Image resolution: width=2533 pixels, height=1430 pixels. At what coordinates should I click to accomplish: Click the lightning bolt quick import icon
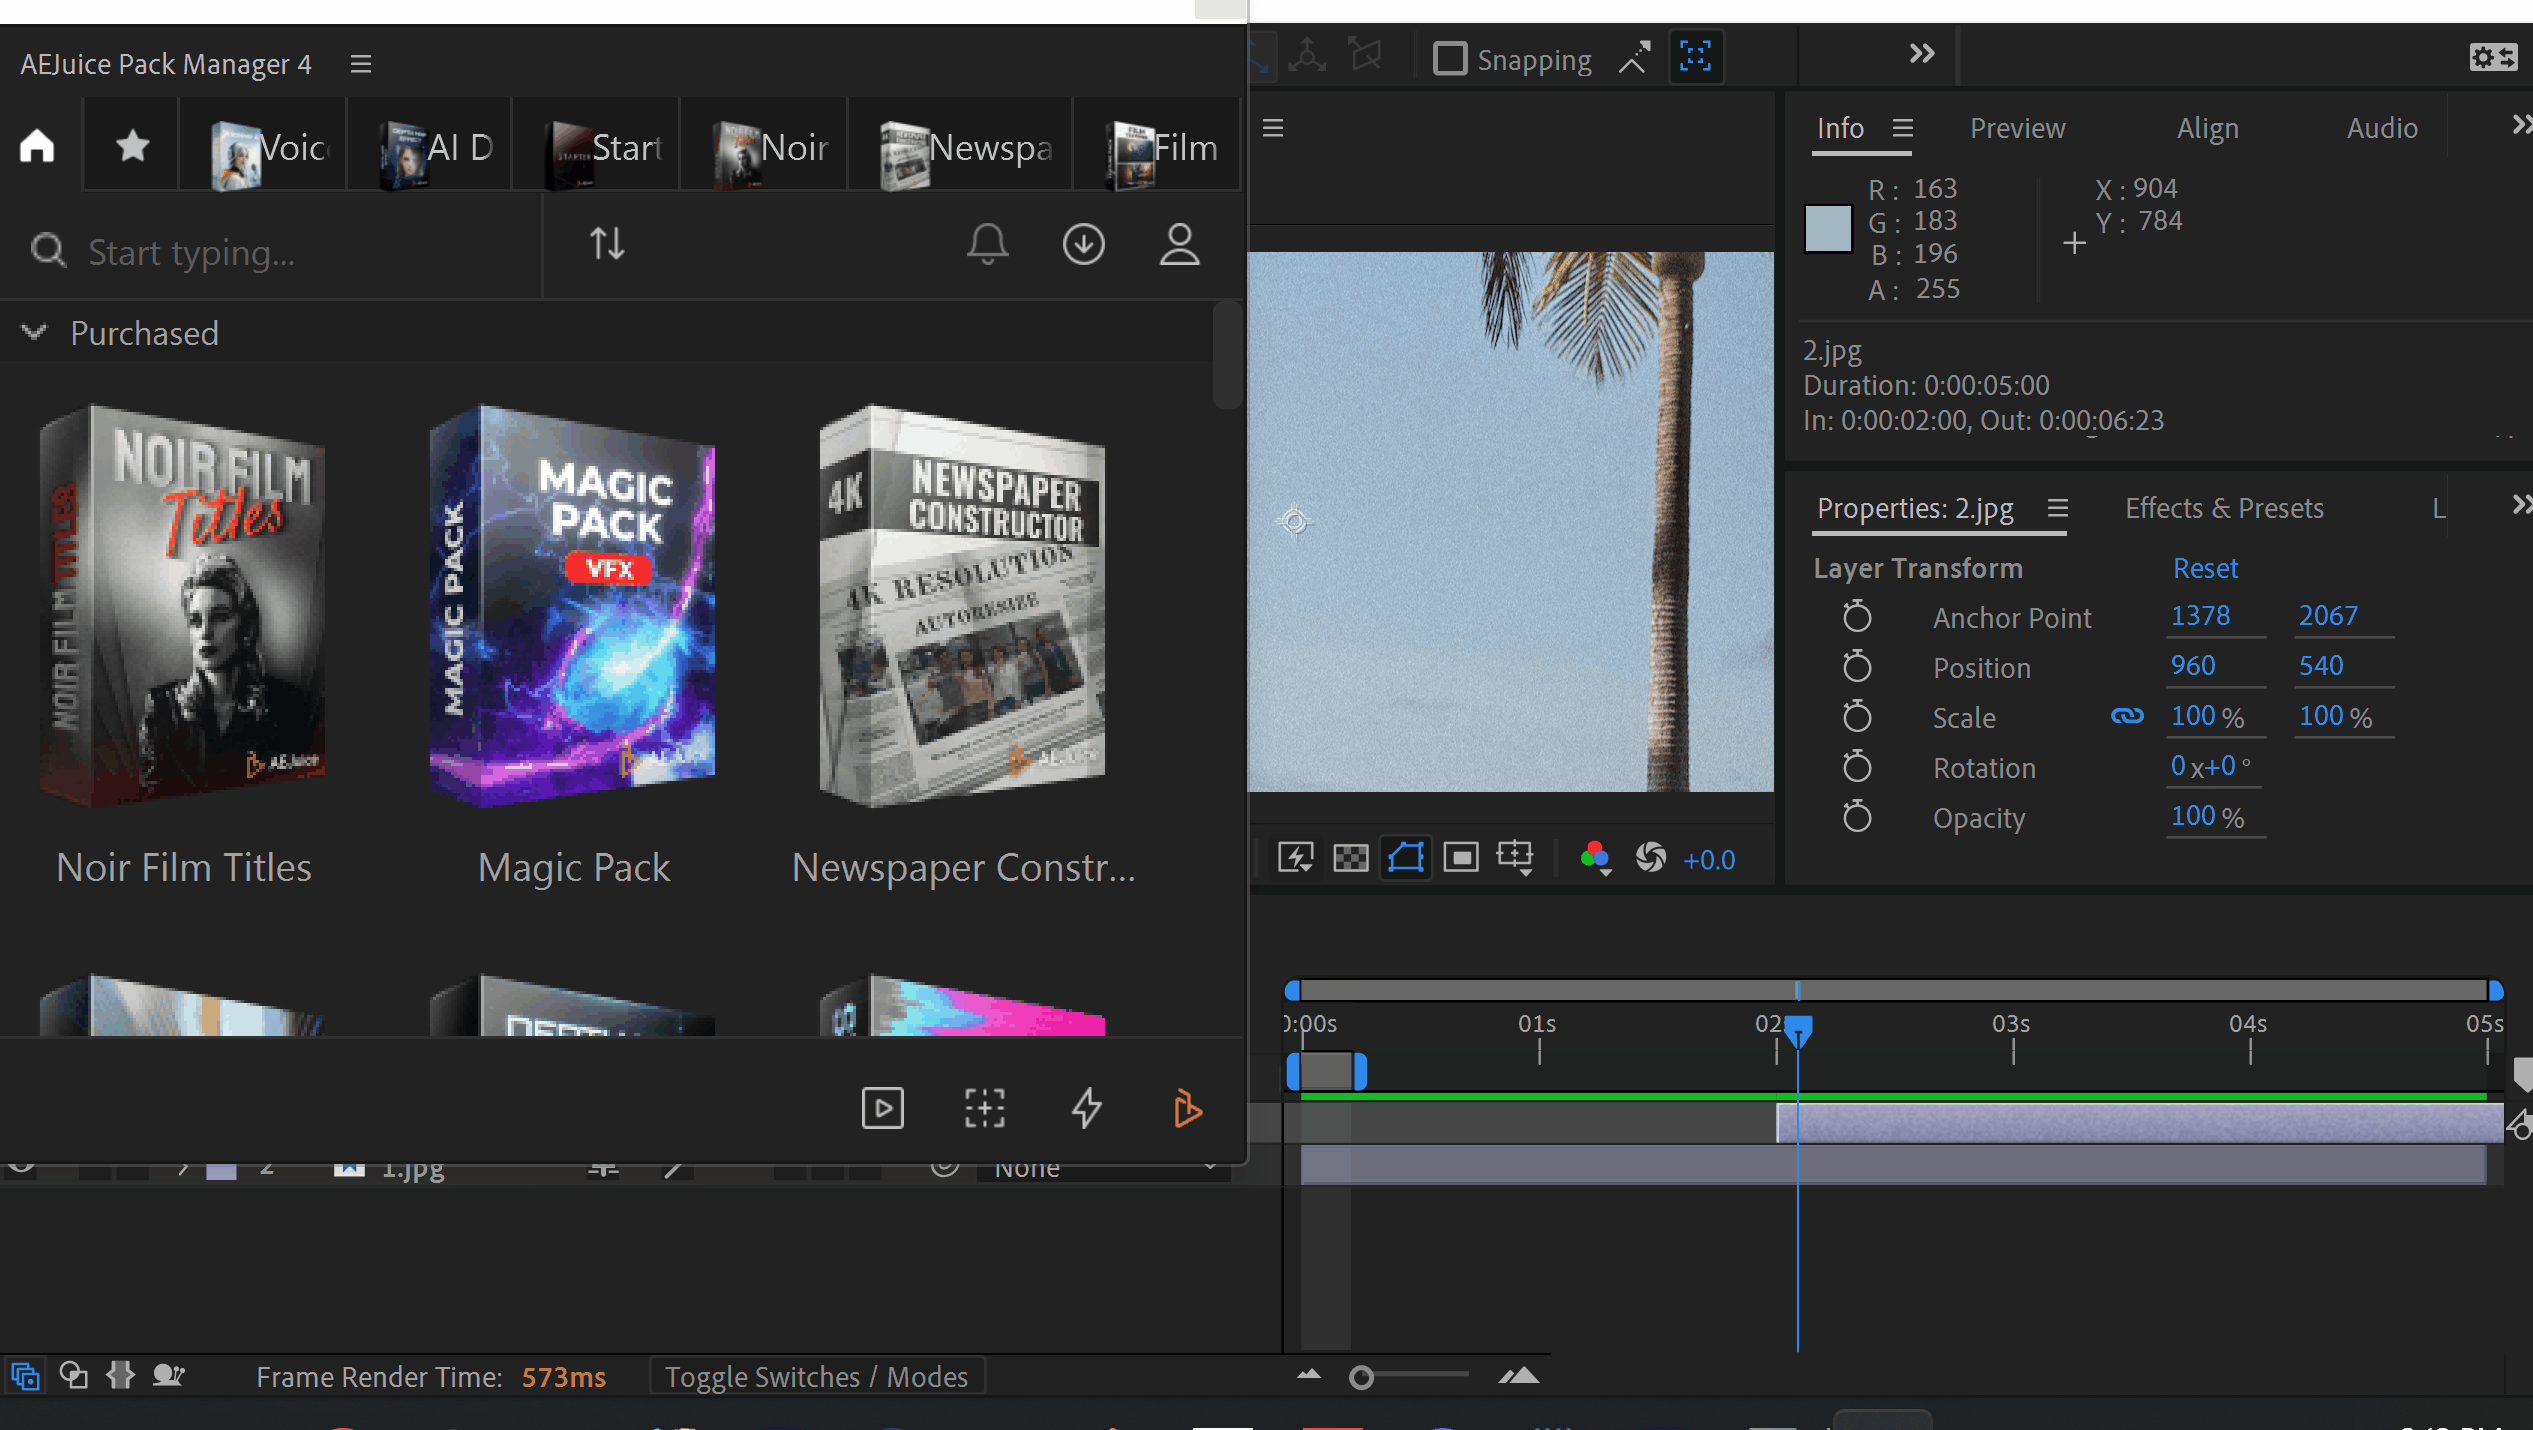(1086, 1108)
